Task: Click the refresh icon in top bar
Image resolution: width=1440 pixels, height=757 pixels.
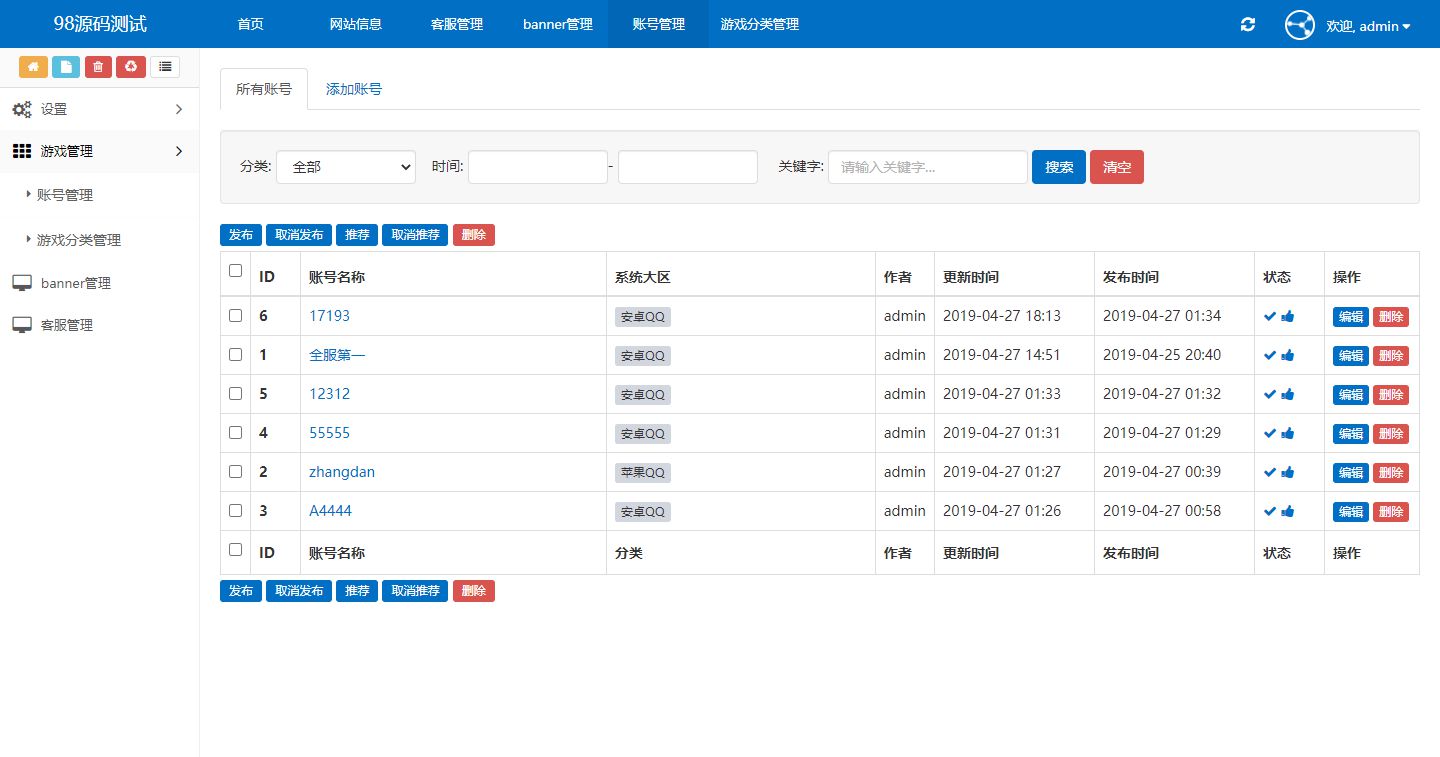Action: (1247, 25)
